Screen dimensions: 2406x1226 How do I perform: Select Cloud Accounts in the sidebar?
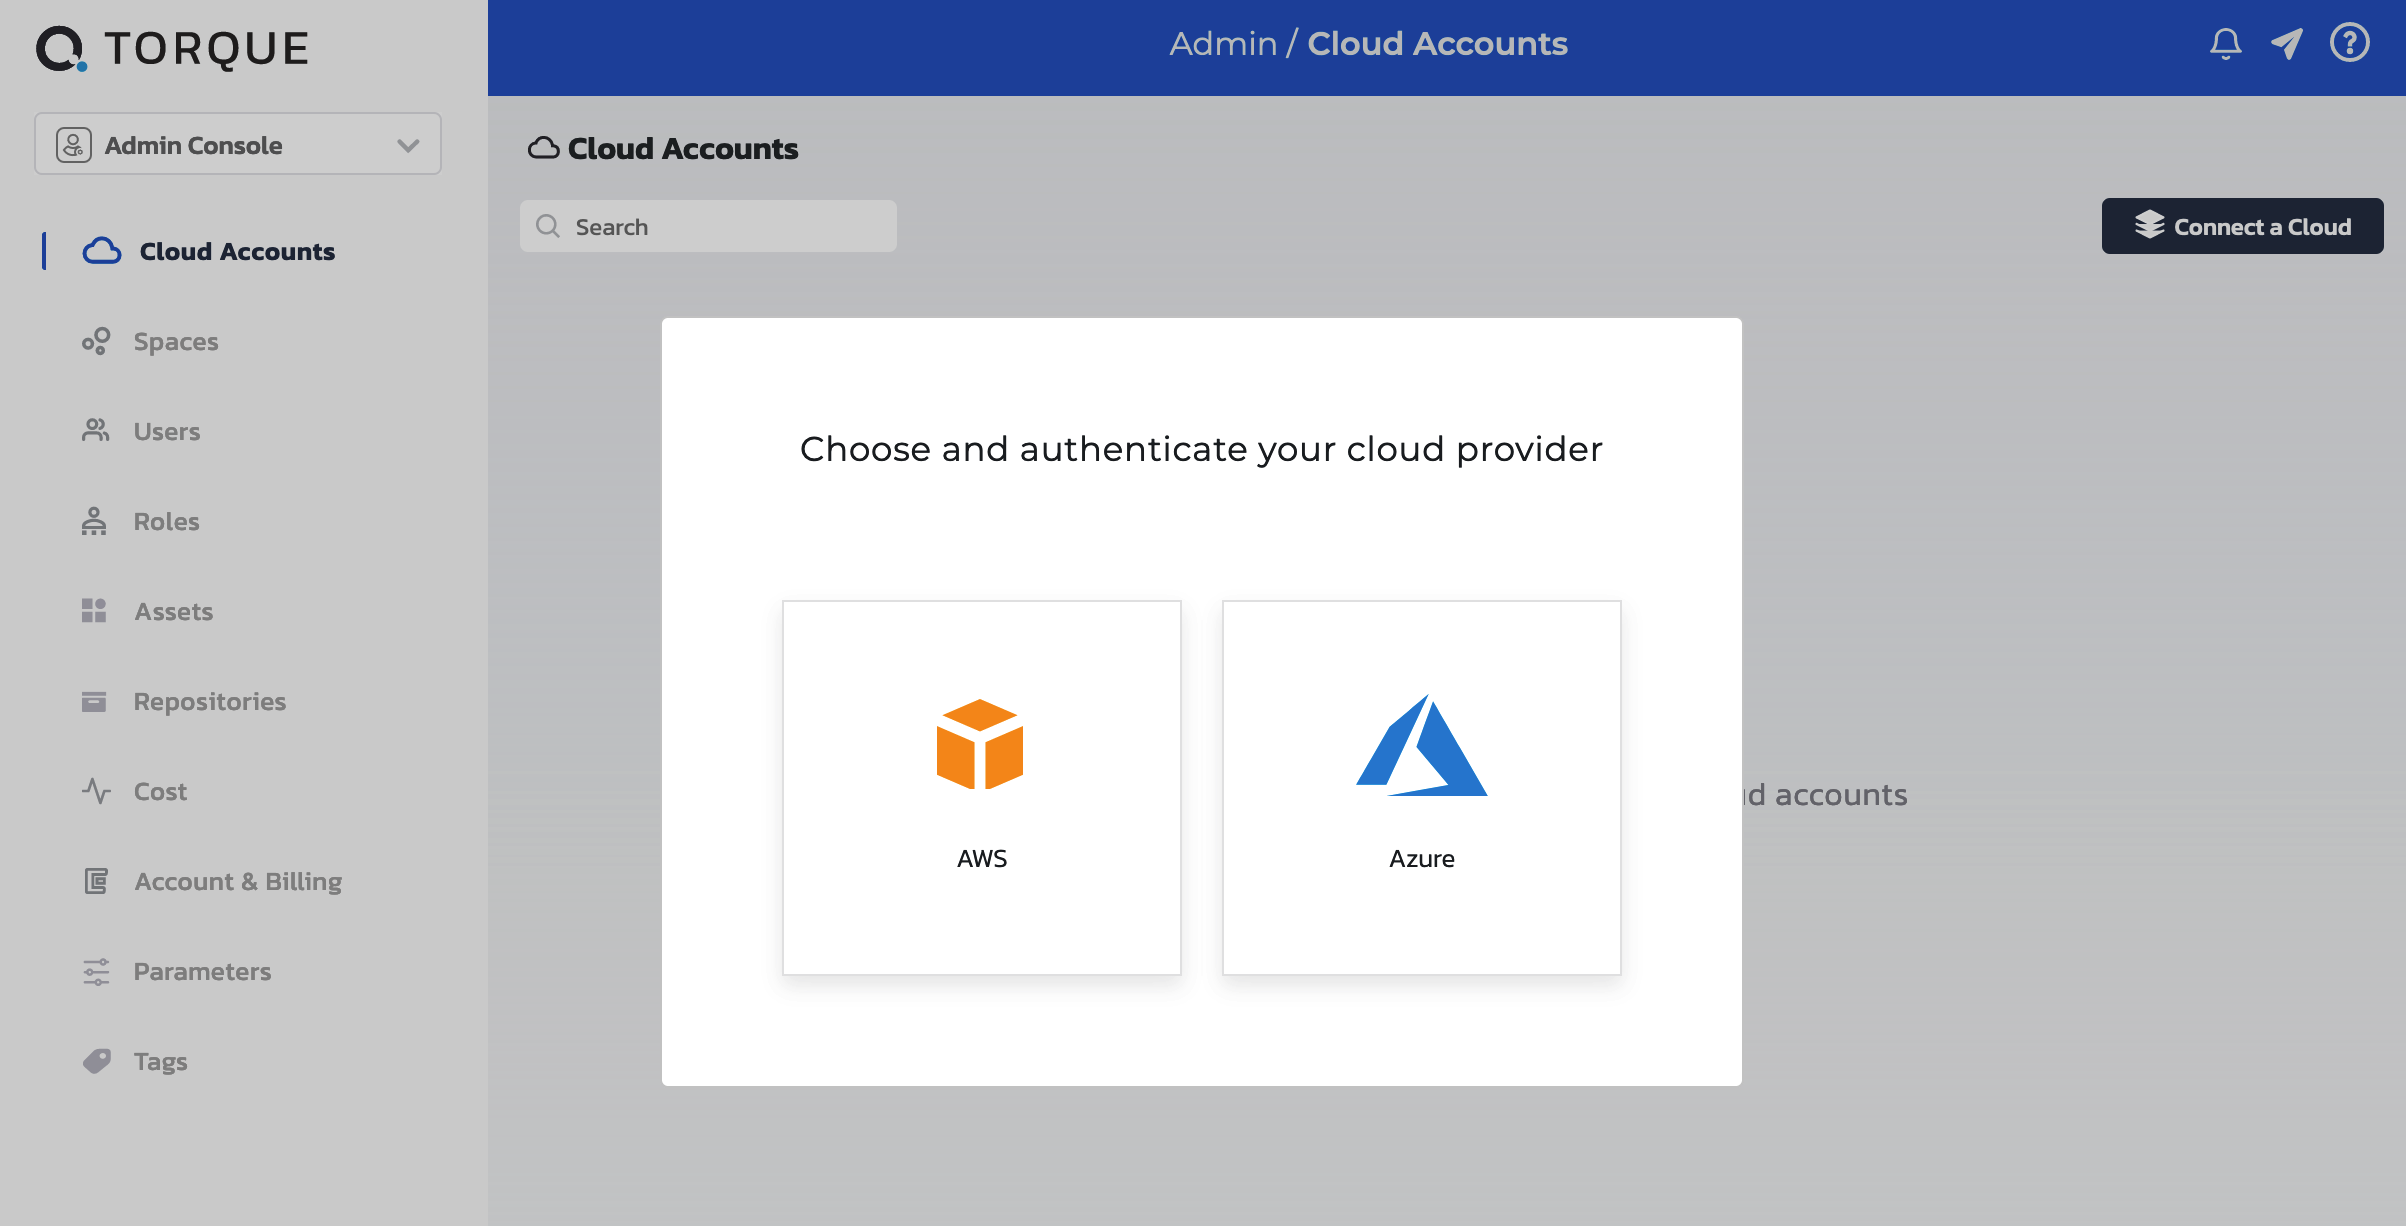(x=237, y=251)
